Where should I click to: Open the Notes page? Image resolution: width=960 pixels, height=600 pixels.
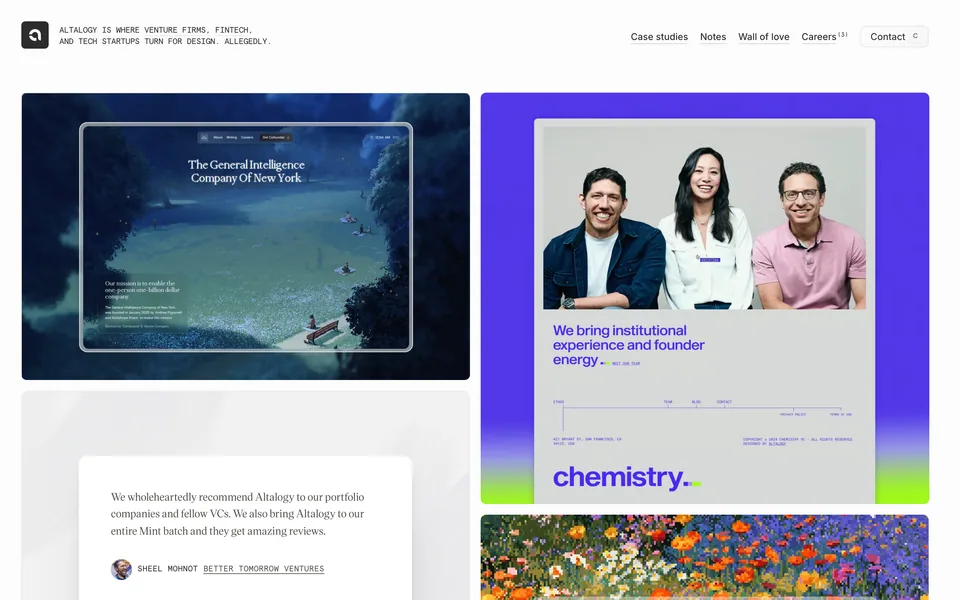click(x=713, y=37)
